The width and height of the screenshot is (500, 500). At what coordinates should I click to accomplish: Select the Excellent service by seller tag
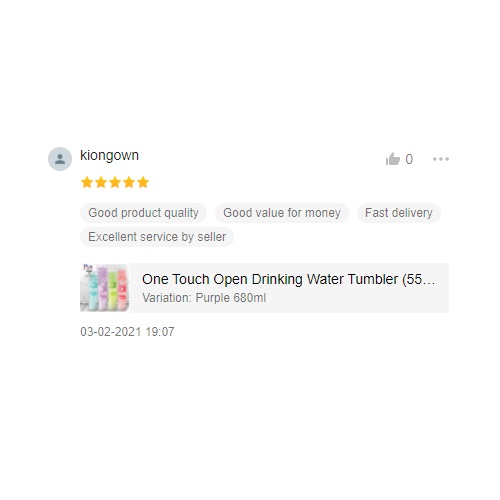(x=157, y=237)
